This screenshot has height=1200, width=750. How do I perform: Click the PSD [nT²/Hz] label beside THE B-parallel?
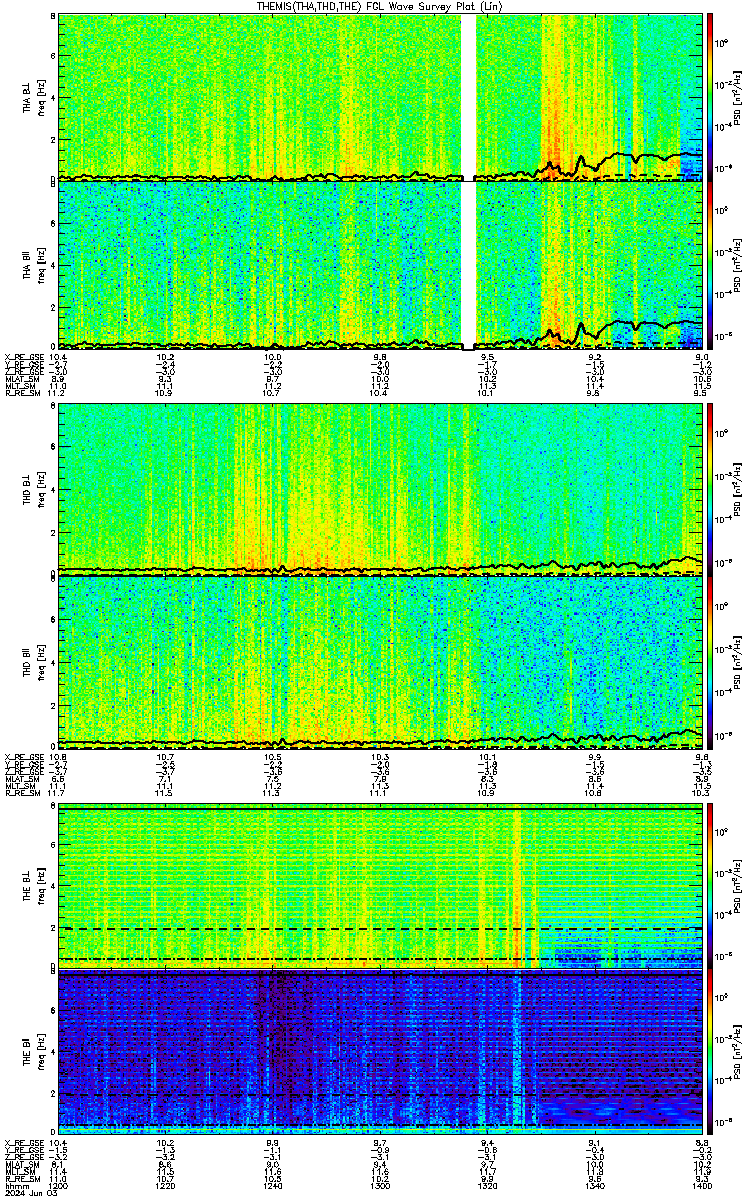pyautogui.click(x=738, y=1053)
